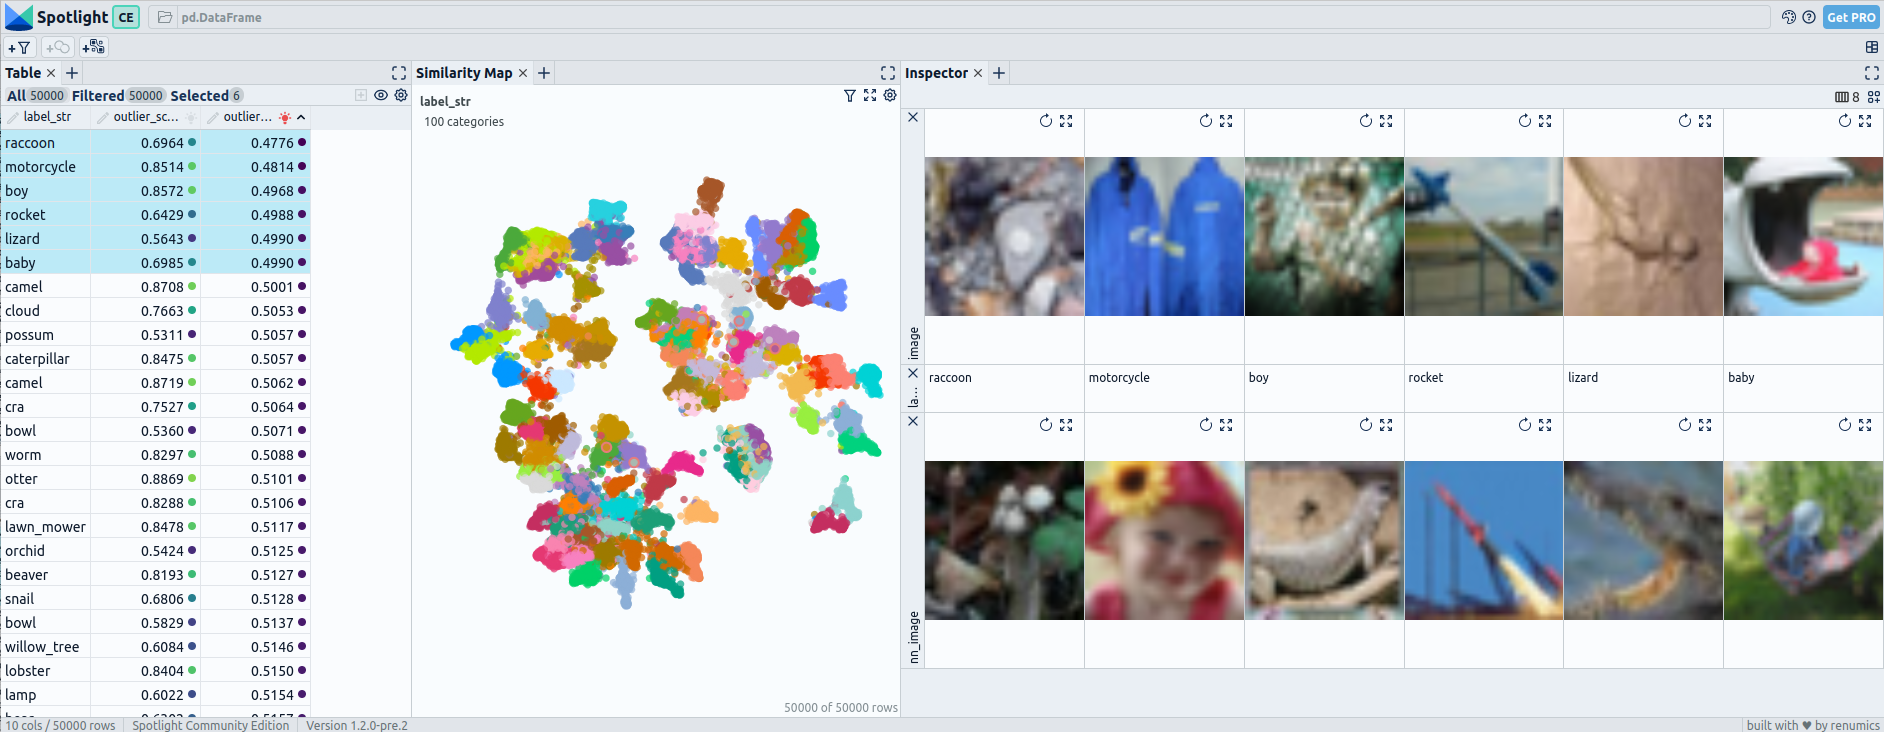Open the color palette settings

pos(1788,17)
